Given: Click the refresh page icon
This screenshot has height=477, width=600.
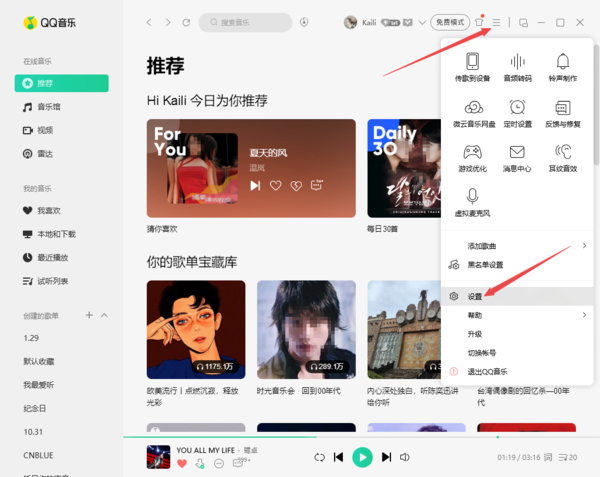Looking at the screenshot, I should click(x=186, y=23).
